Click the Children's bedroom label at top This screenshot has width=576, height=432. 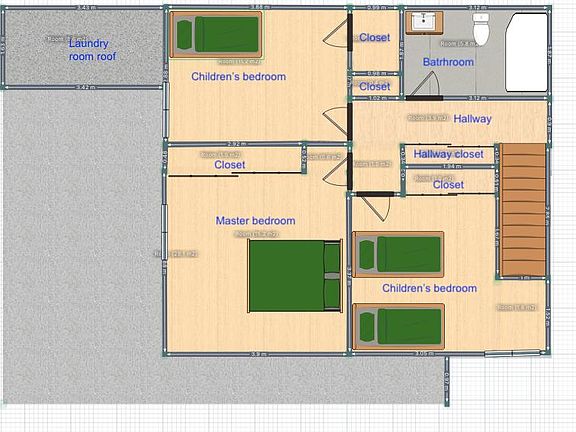coord(238,76)
